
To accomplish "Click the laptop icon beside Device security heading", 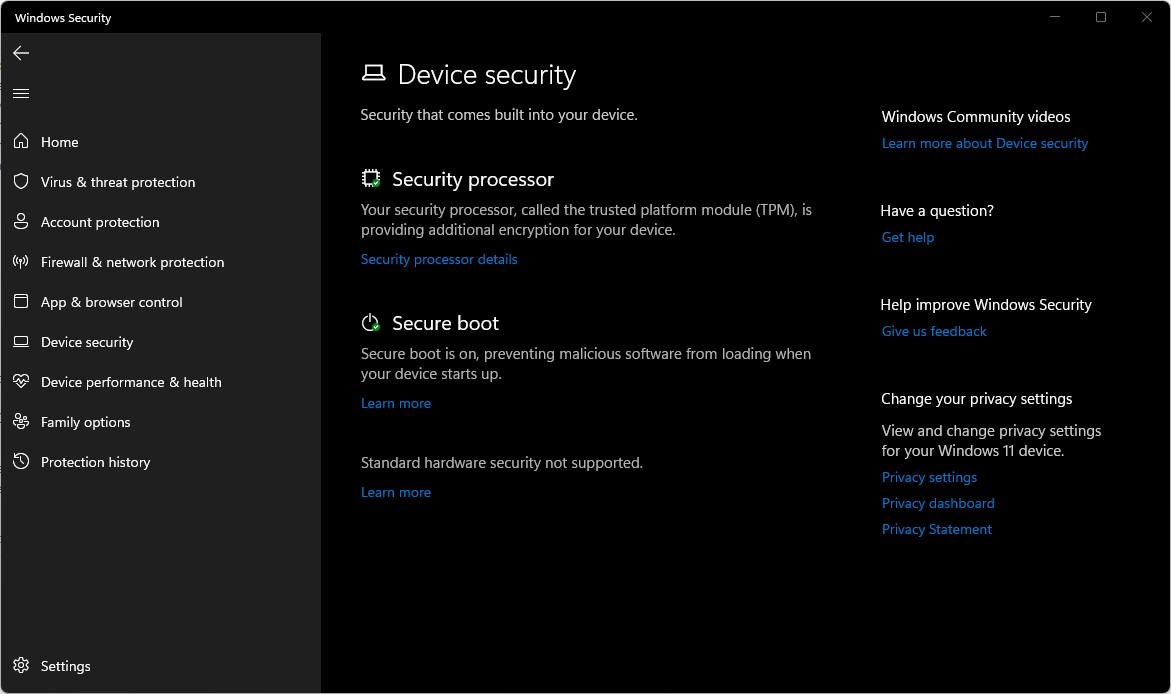I will pyautogui.click(x=373, y=73).
